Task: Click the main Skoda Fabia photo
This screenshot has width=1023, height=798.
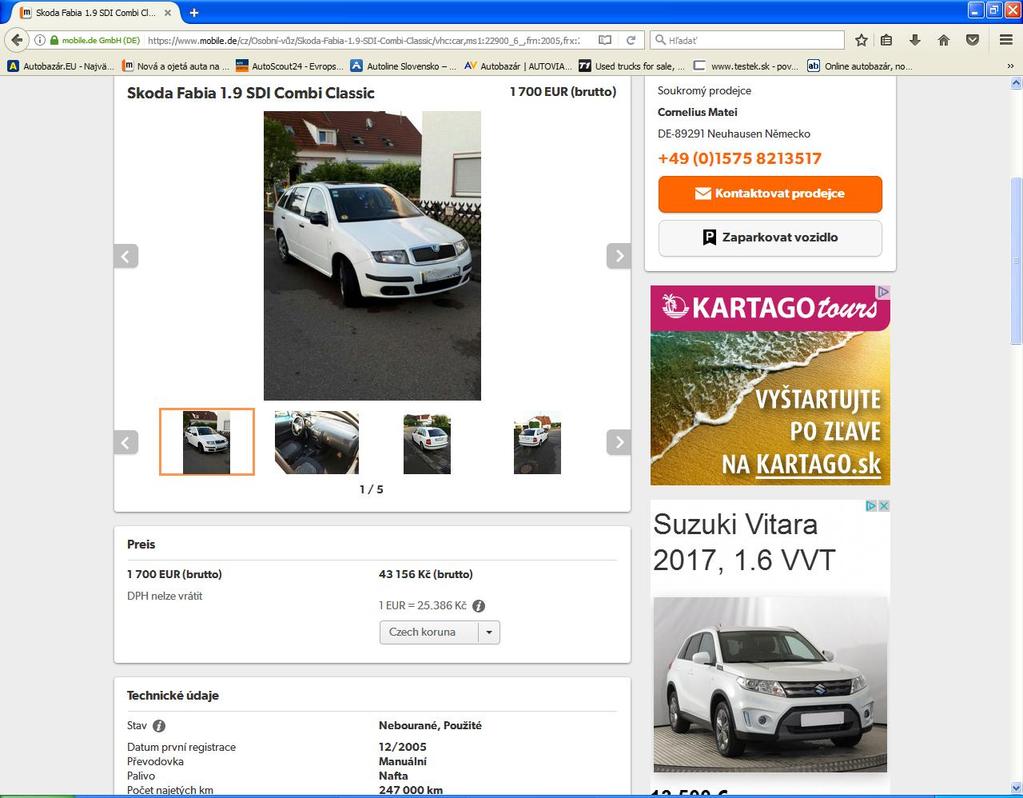Action: click(x=372, y=255)
